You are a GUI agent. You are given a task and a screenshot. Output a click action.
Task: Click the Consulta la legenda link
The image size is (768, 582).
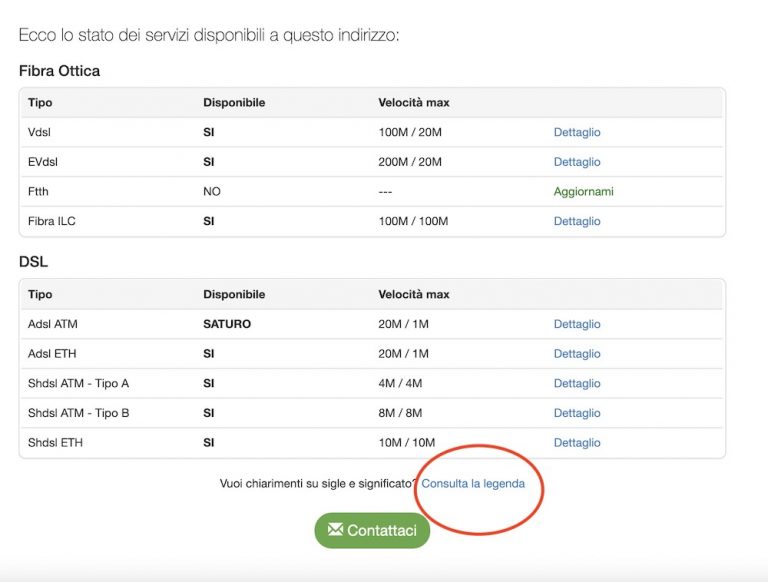click(x=473, y=484)
